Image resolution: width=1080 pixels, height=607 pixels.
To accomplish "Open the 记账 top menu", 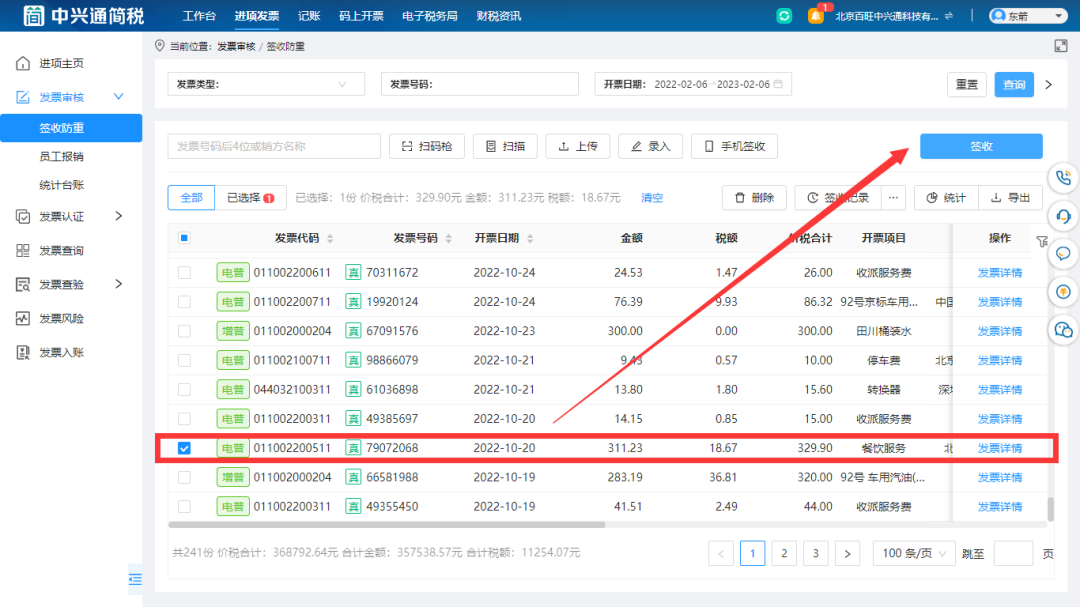I will [x=309, y=16].
